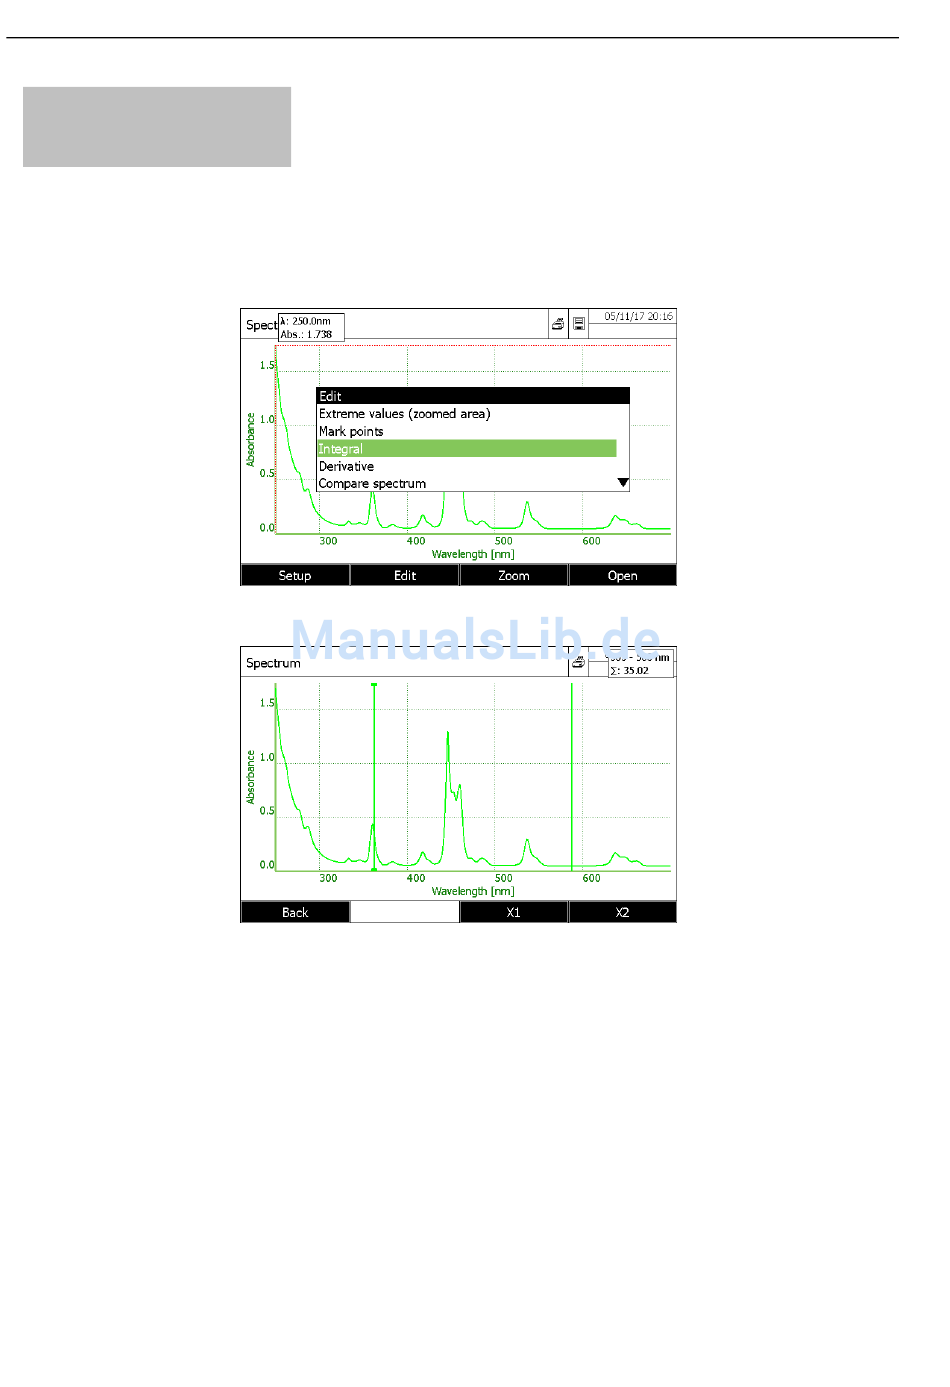Click 'Absorbance' axis label in the lower plot
950x1387 pixels.
pos(251,778)
